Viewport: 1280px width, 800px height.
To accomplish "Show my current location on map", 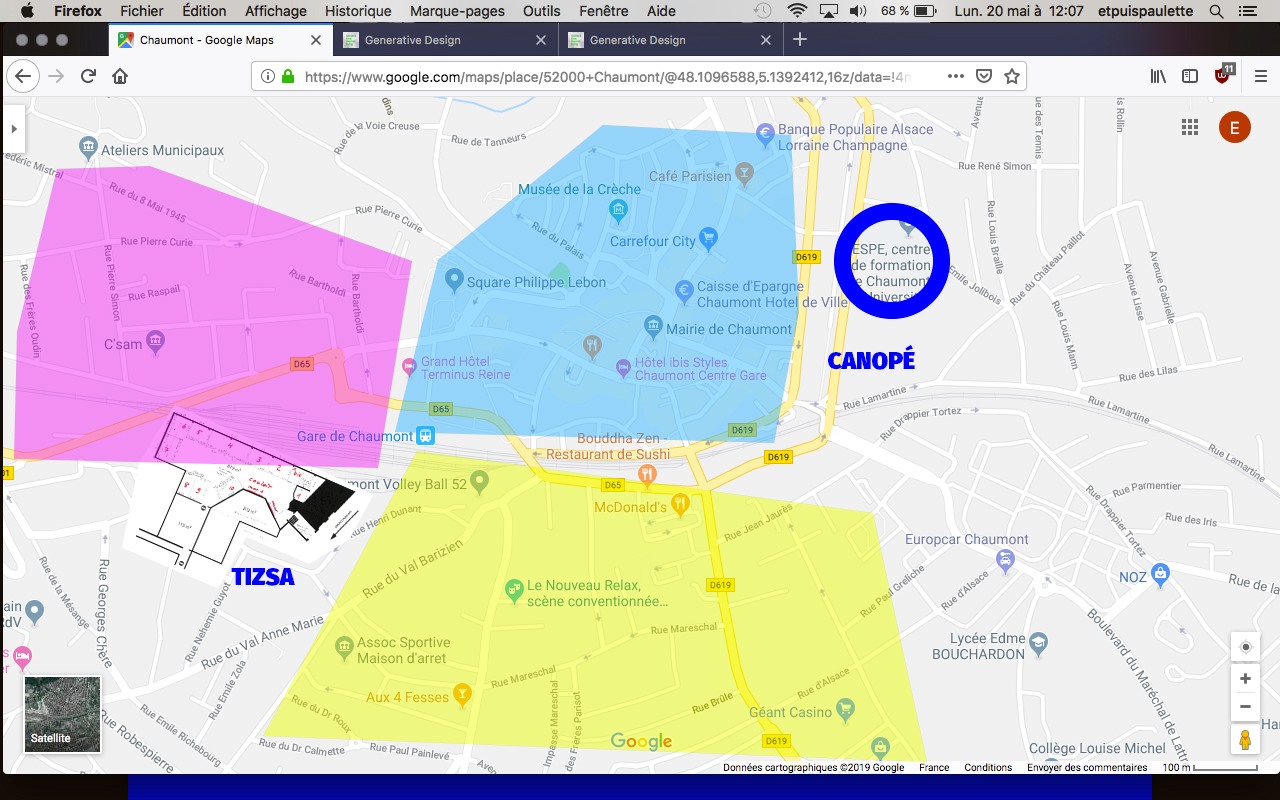I will [x=1245, y=647].
